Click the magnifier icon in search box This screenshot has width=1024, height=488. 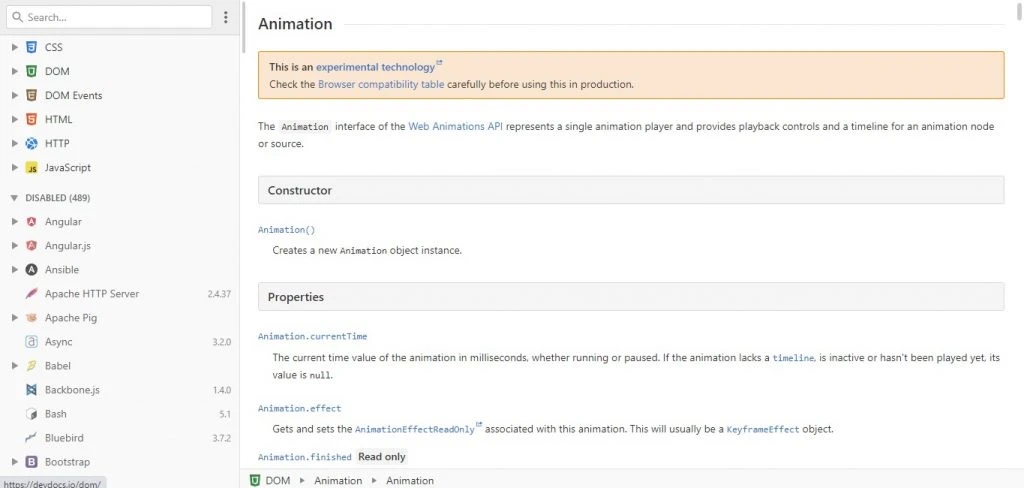point(18,17)
